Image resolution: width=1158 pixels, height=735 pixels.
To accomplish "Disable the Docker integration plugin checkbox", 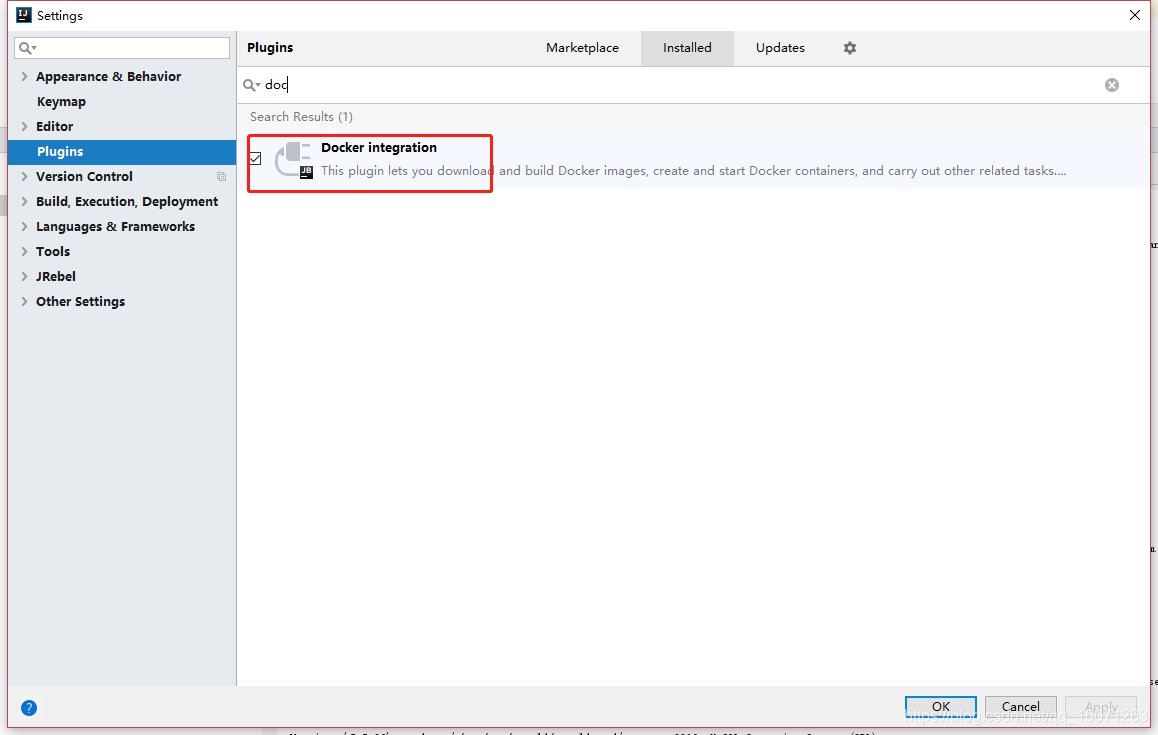I will tap(256, 159).
